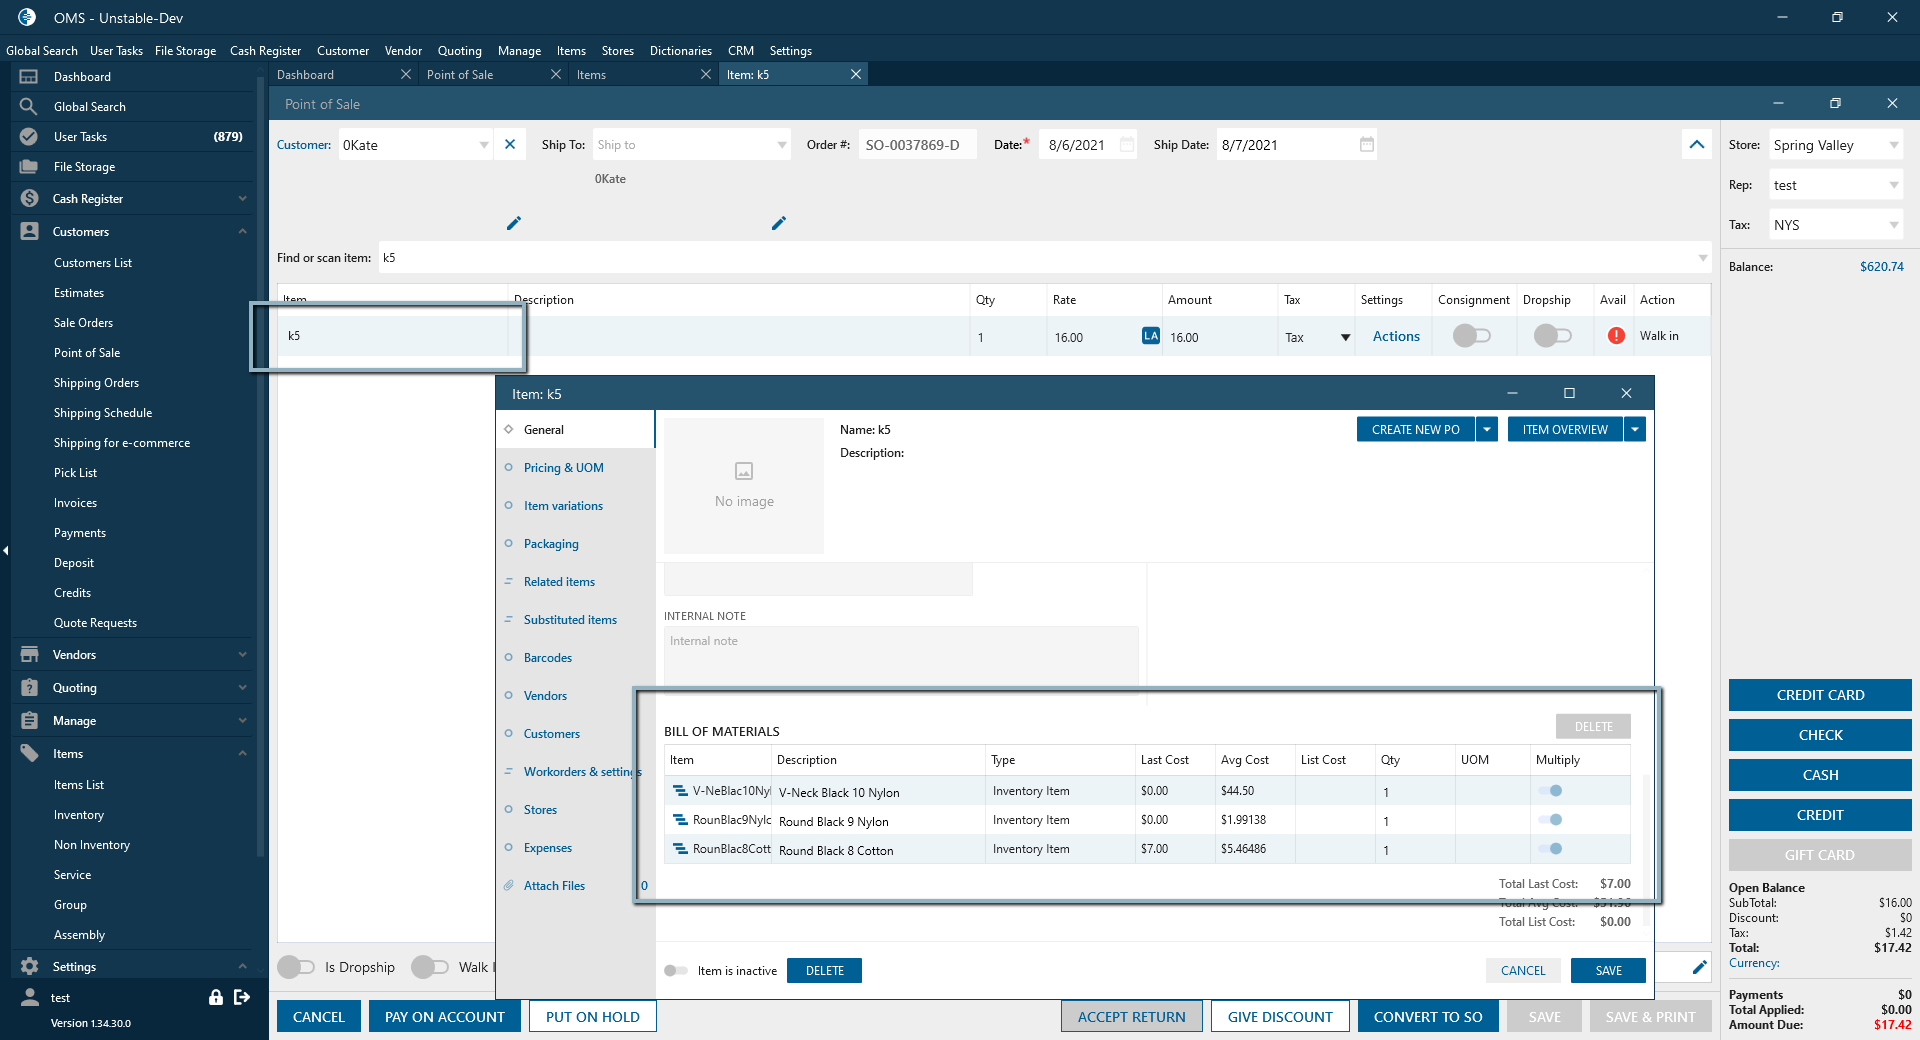Click the CONVERT TO SO button

click(1428, 1016)
